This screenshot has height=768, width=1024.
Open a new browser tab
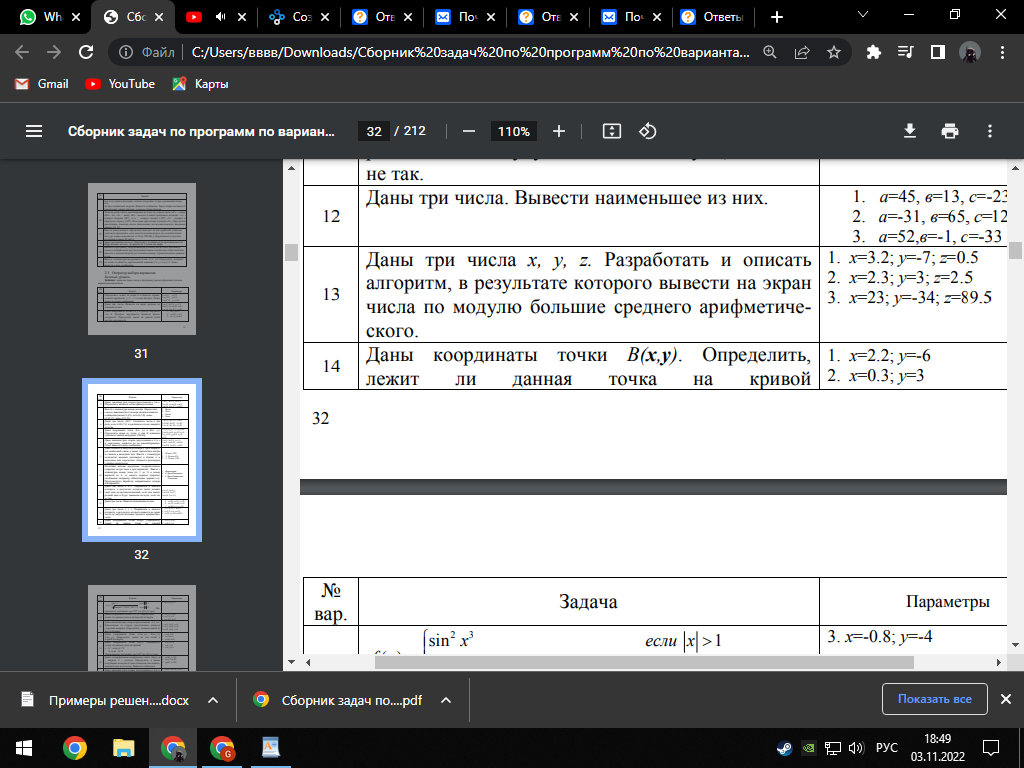coord(776,18)
